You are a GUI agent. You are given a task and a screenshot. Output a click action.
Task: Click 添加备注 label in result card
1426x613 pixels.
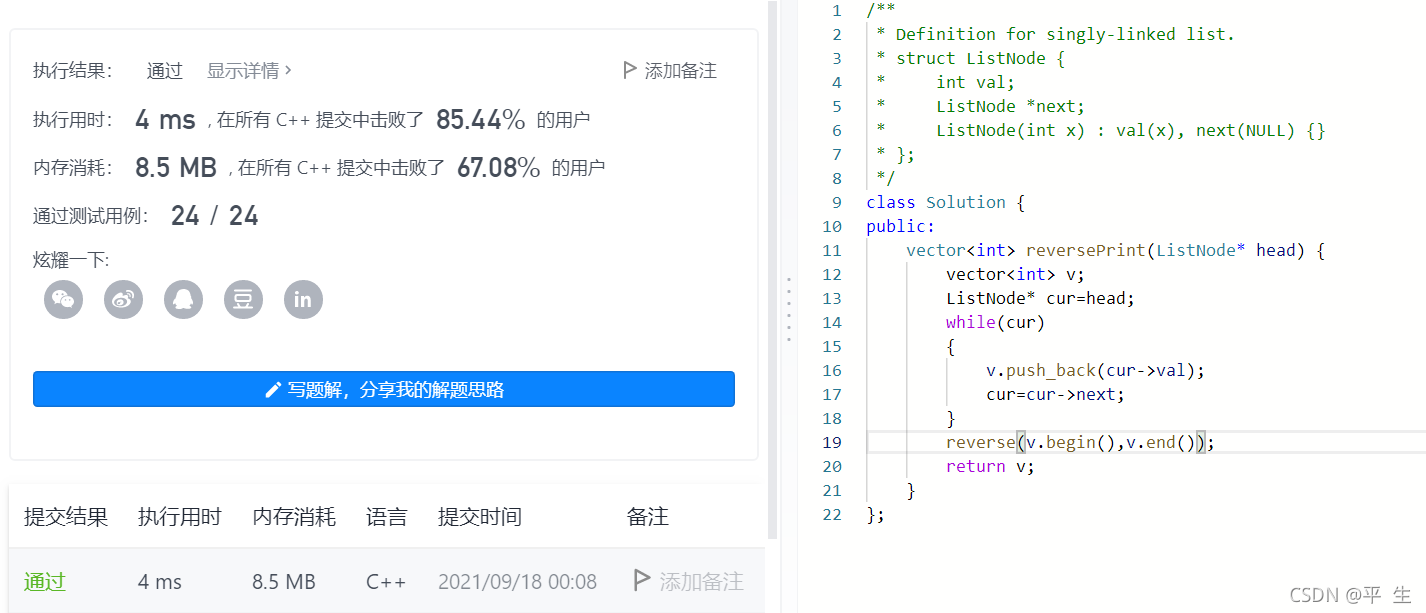click(x=680, y=71)
